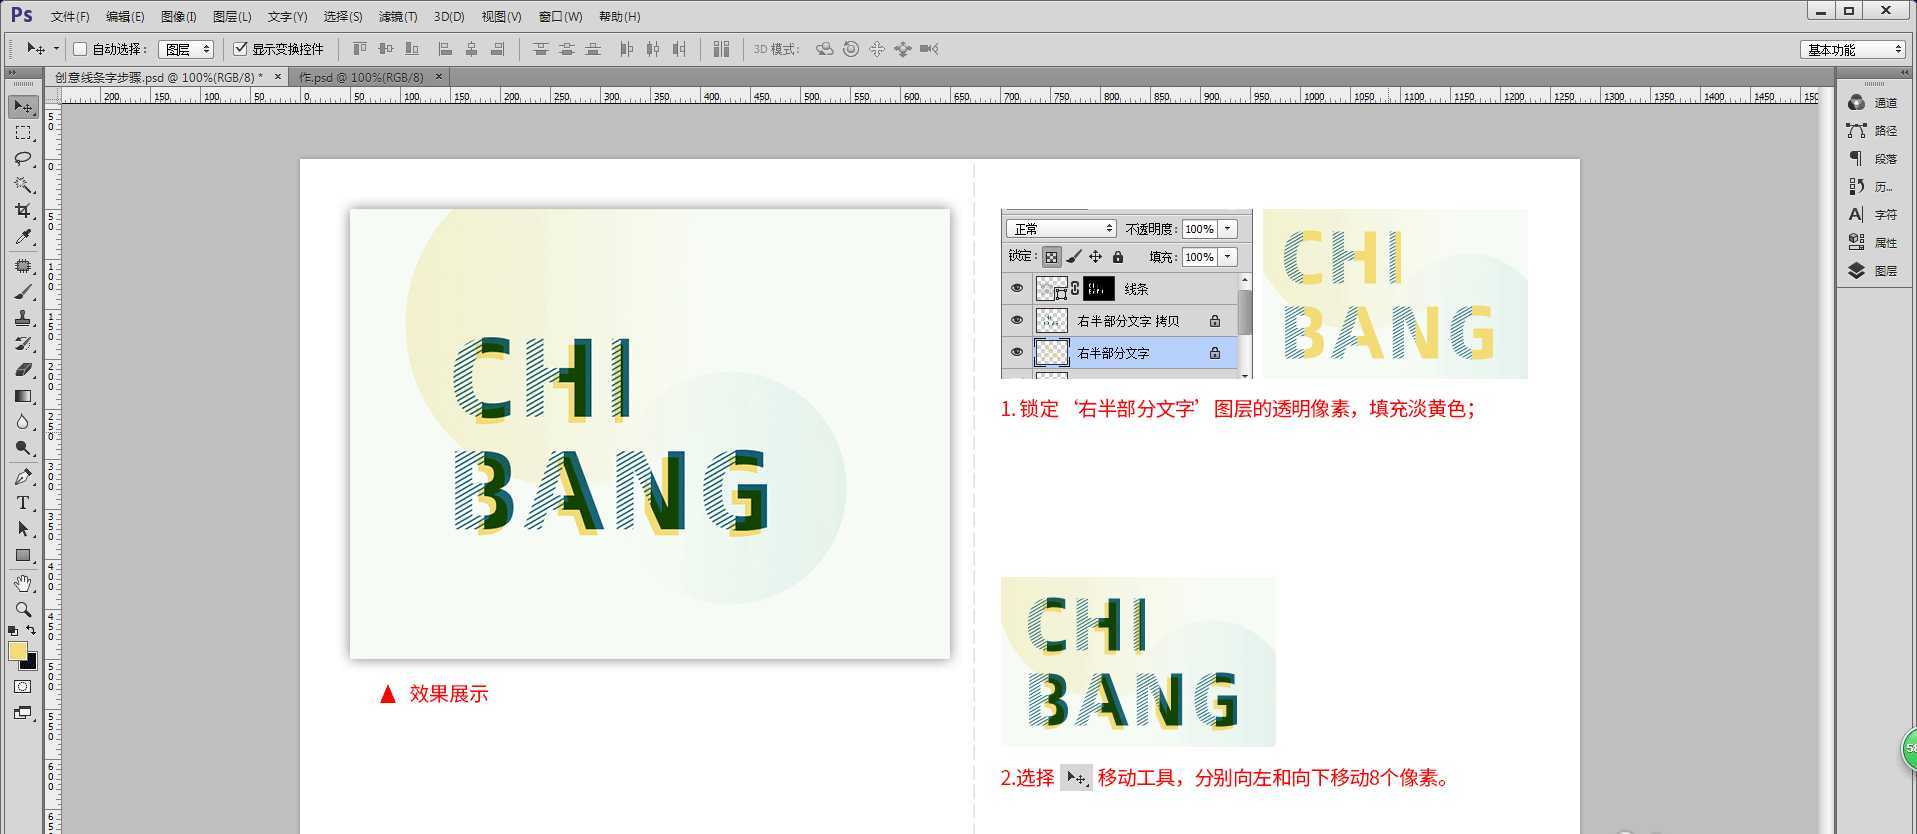Viewport: 1917px width, 834px height.
Task: Open the 字符 panel from the right dock
Action: (x=1872, y=215)
